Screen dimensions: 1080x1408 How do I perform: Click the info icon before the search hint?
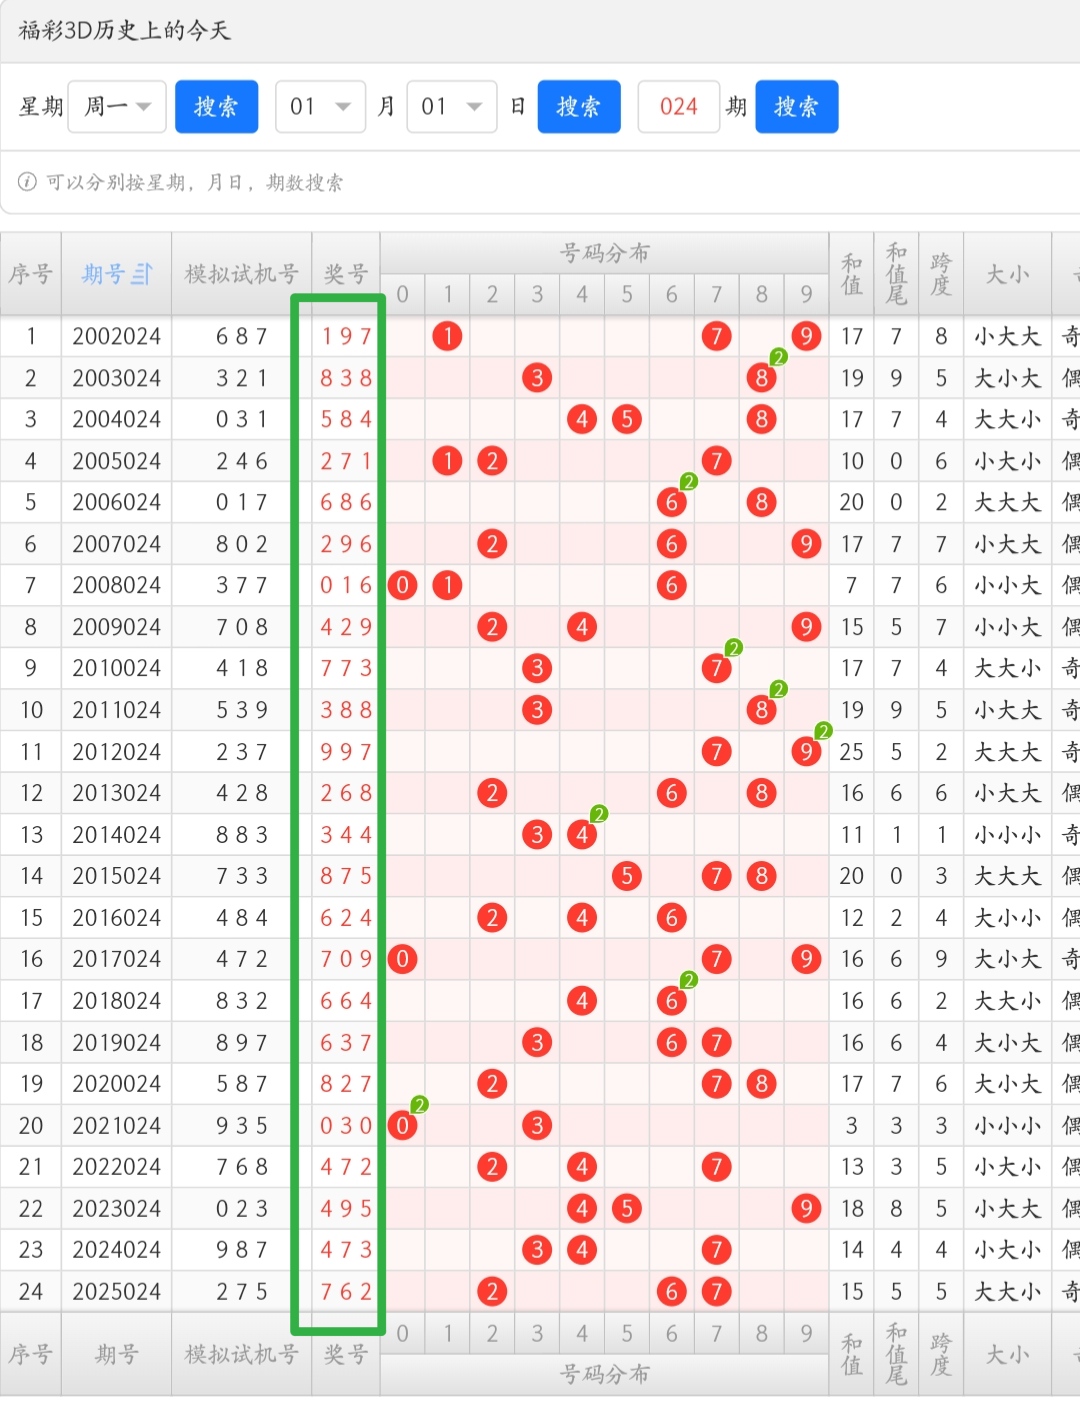click(x=28, y=182)
